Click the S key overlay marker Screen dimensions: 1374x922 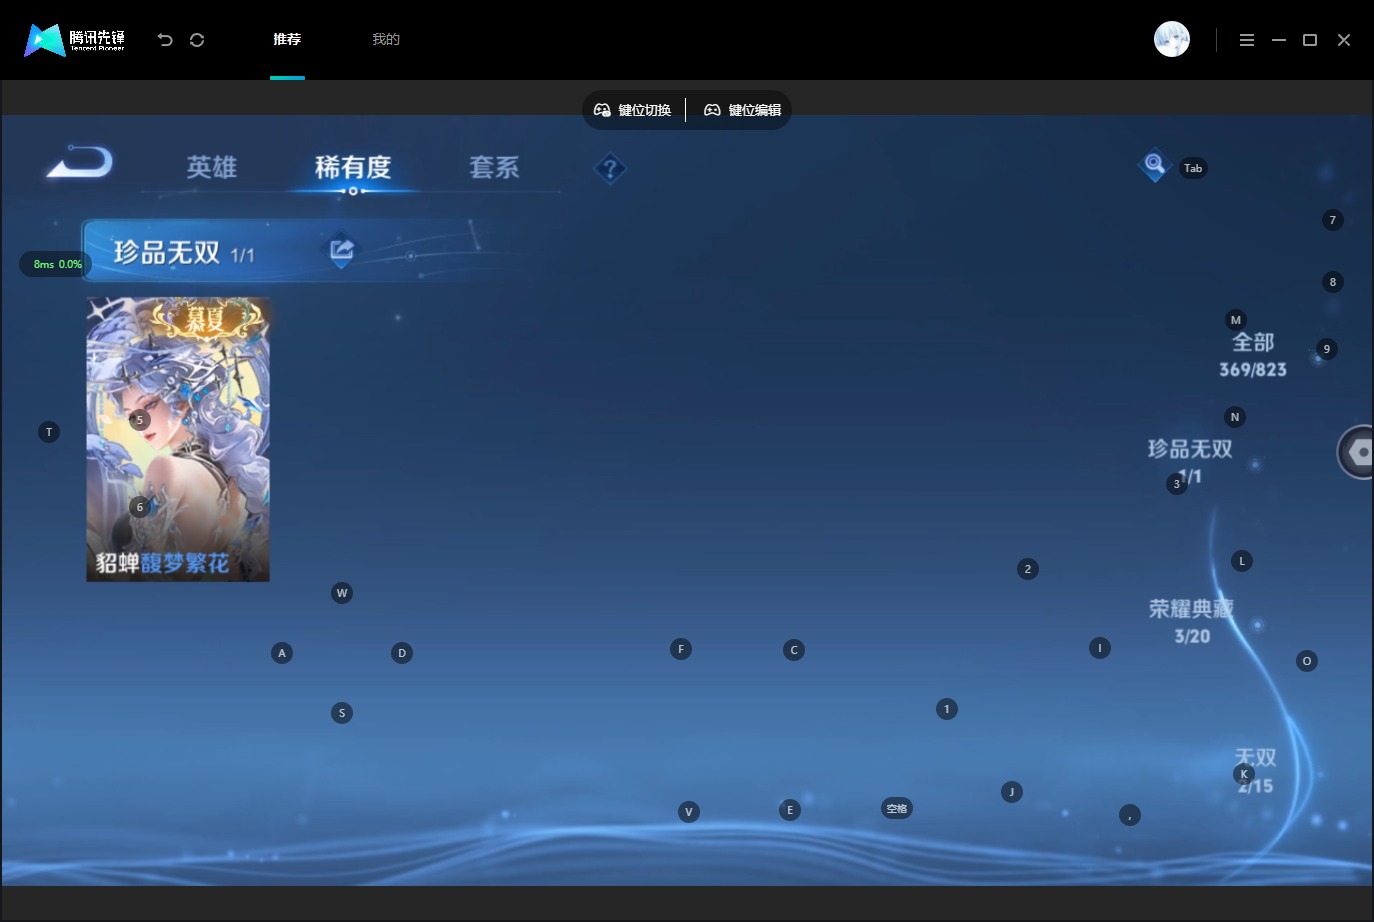click(x=342, y=713)
